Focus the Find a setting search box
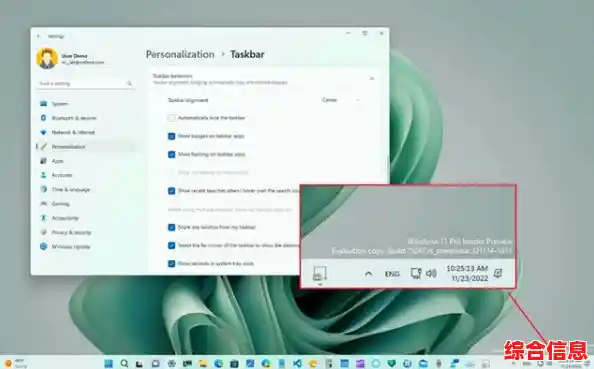Viewport: 594px width, 369px height. point(85,83)
